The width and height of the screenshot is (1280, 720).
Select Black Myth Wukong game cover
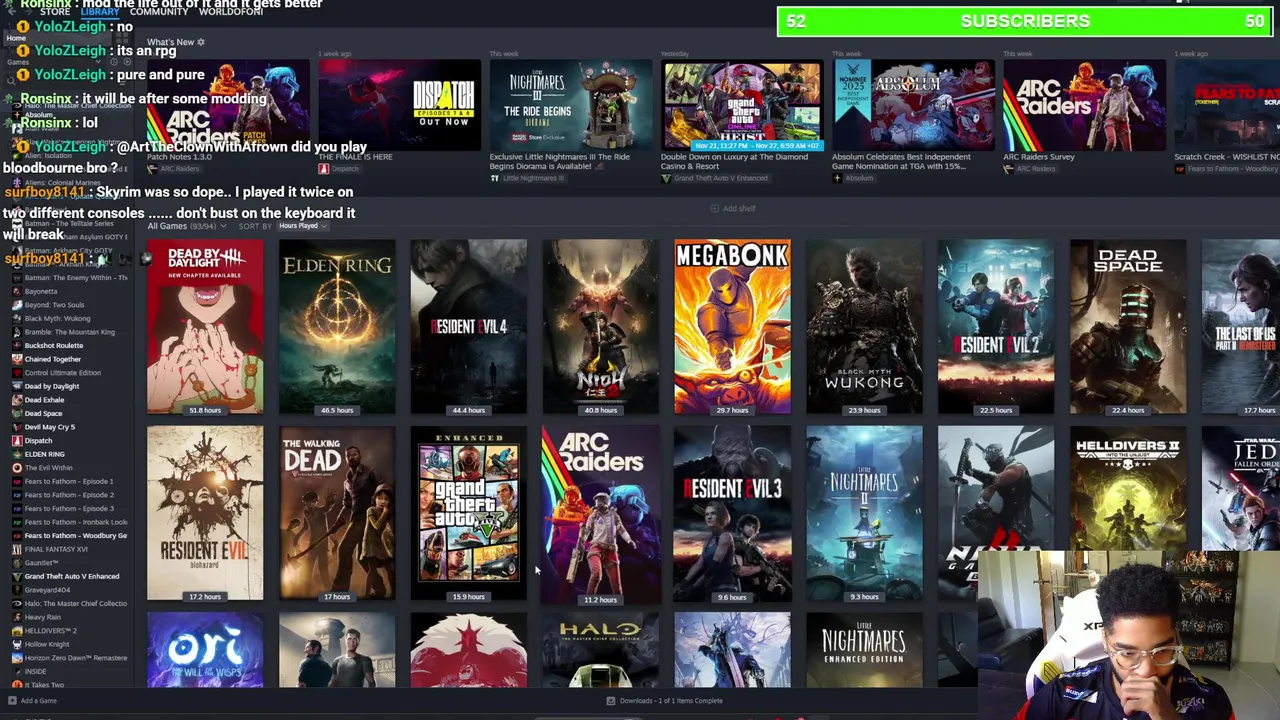coord(864,326)
